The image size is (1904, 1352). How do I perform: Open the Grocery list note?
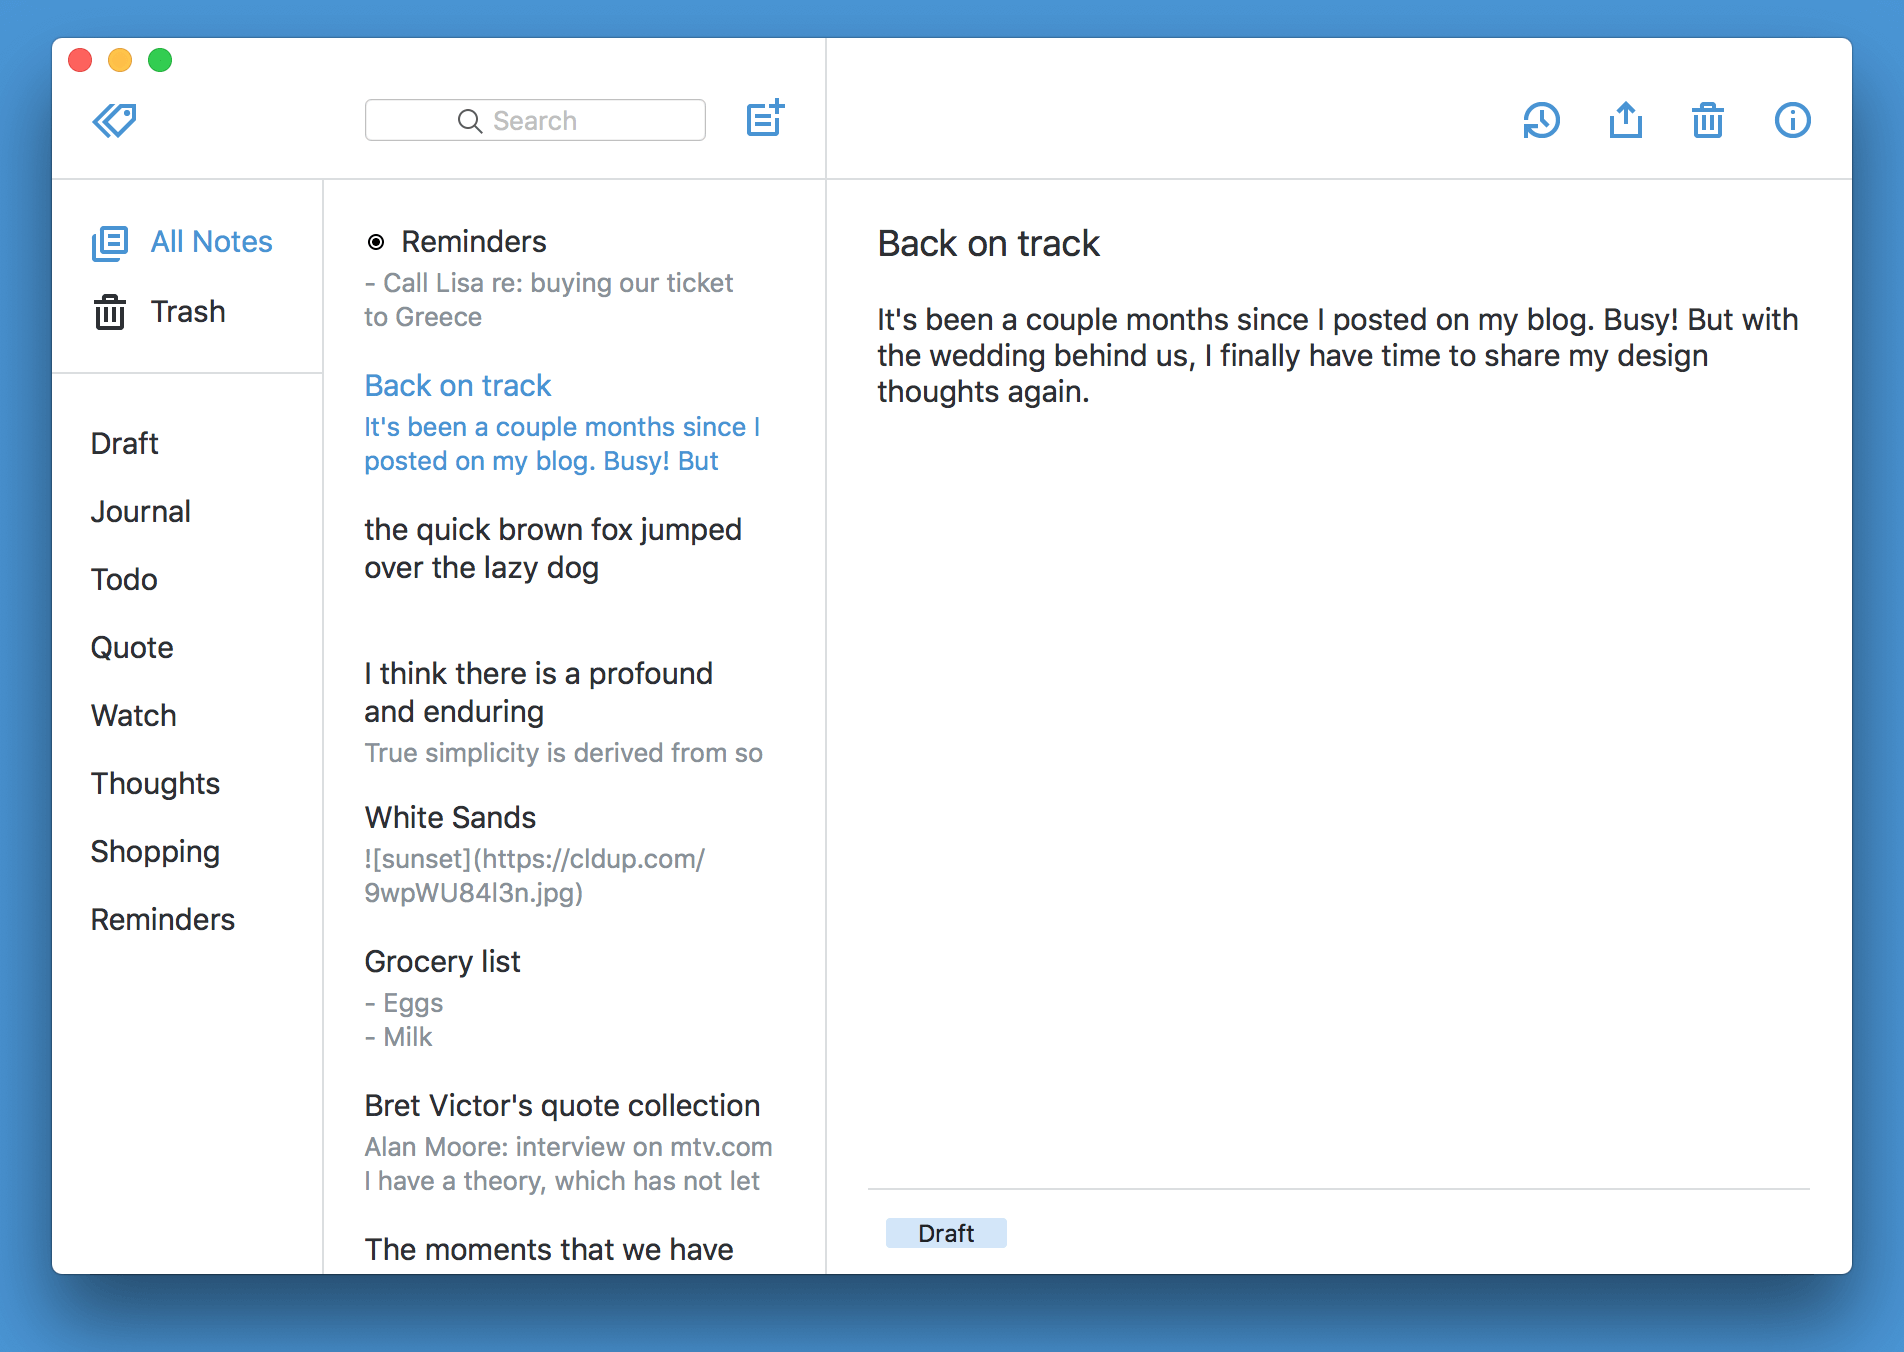tap(443, 961)
